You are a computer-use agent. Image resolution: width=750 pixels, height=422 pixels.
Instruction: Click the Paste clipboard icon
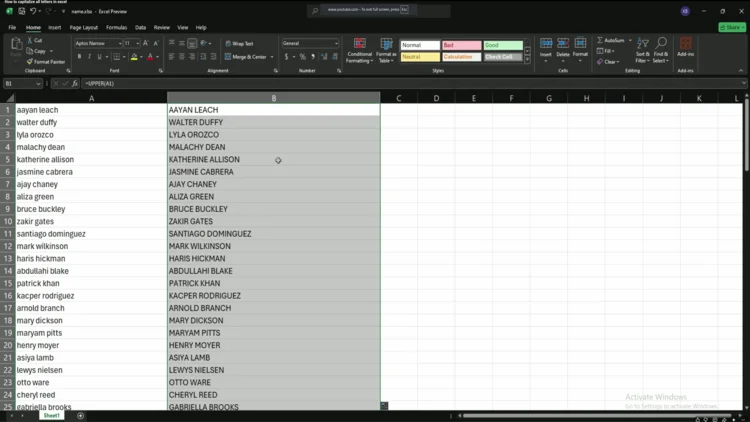click(16, 44)
